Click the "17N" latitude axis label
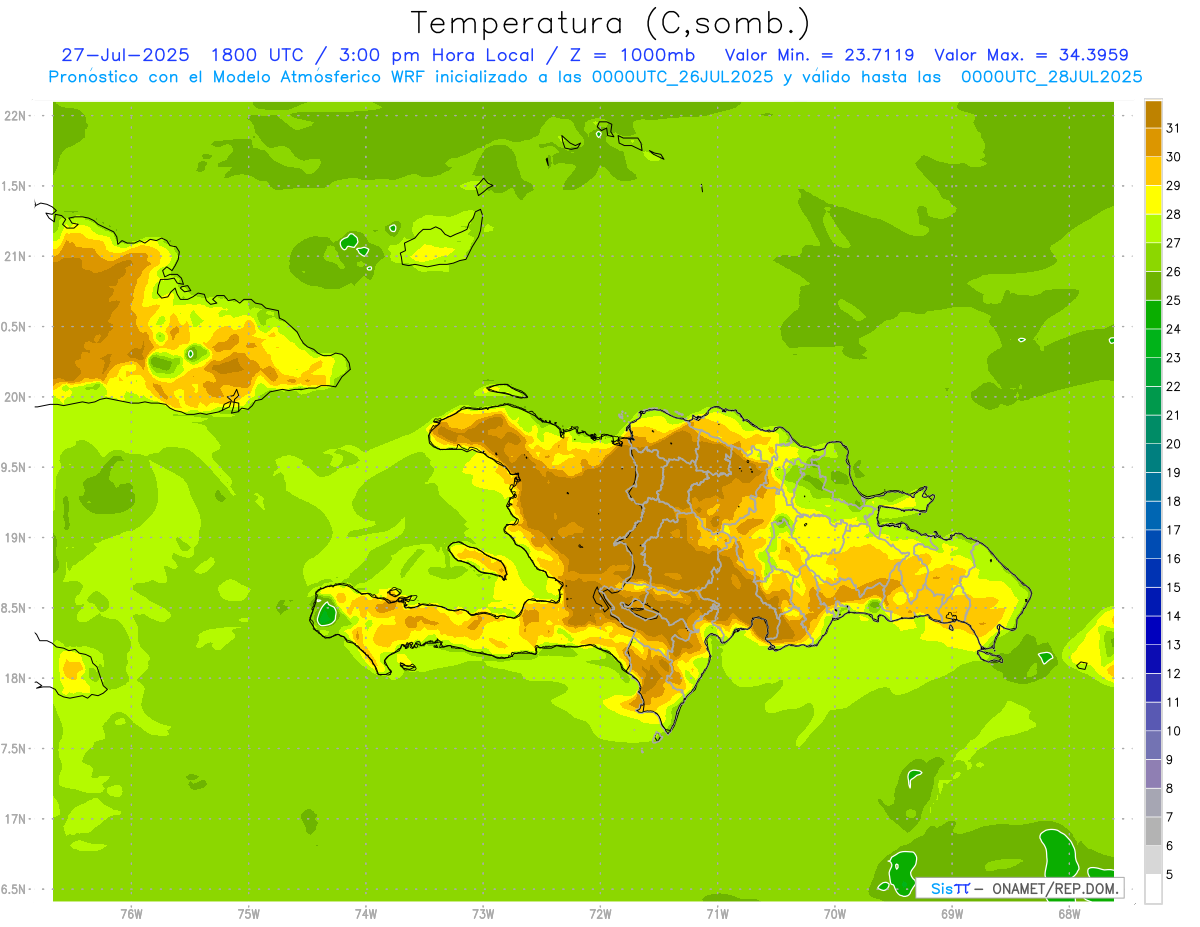1200x927 pixels. 16,819
